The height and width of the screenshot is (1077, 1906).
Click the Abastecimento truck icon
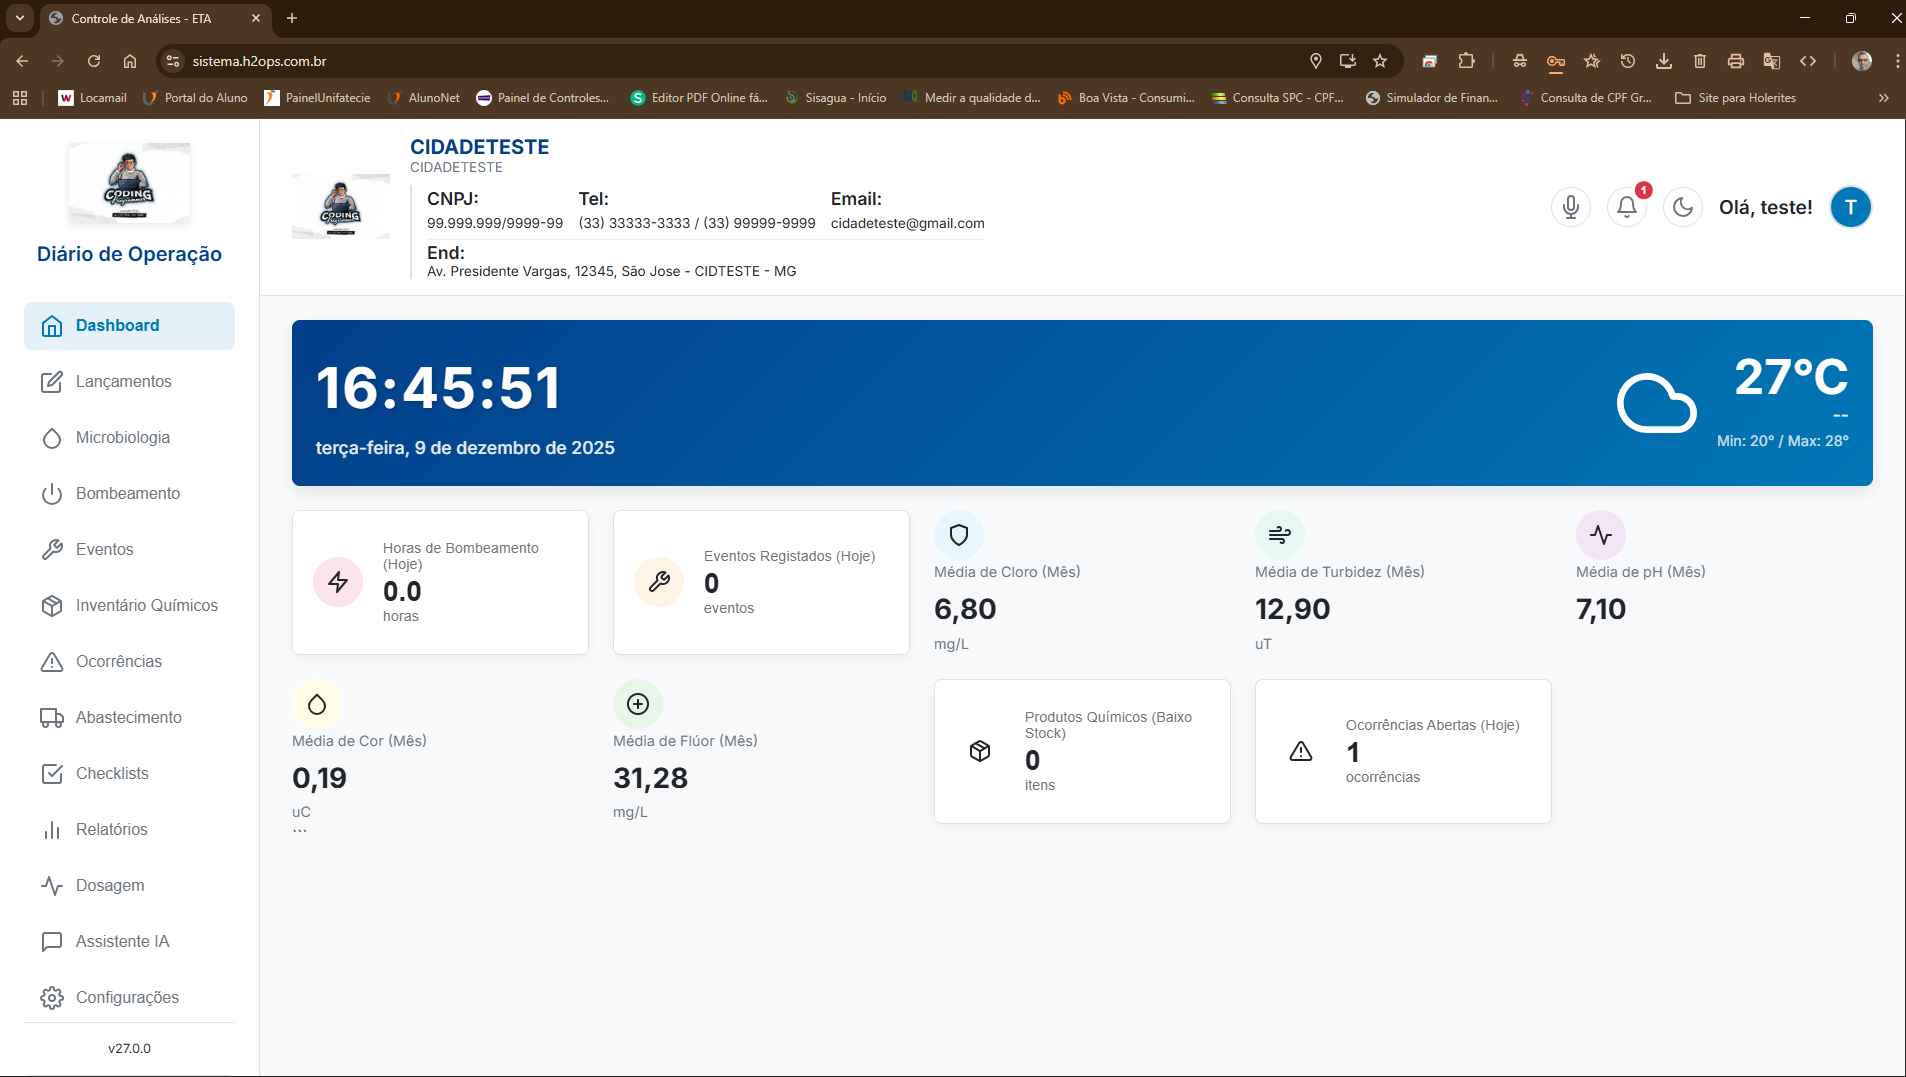(x=51, y=717)
